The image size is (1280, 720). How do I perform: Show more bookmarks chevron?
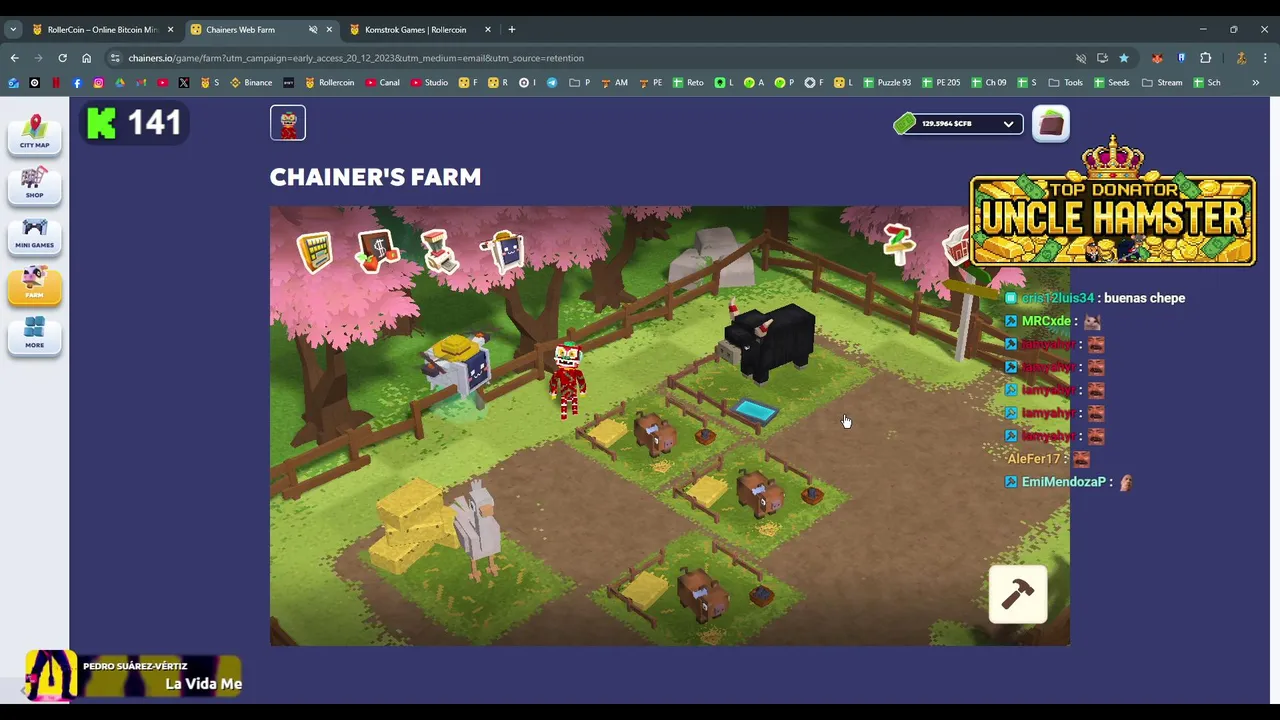(x=1256, y=83)
